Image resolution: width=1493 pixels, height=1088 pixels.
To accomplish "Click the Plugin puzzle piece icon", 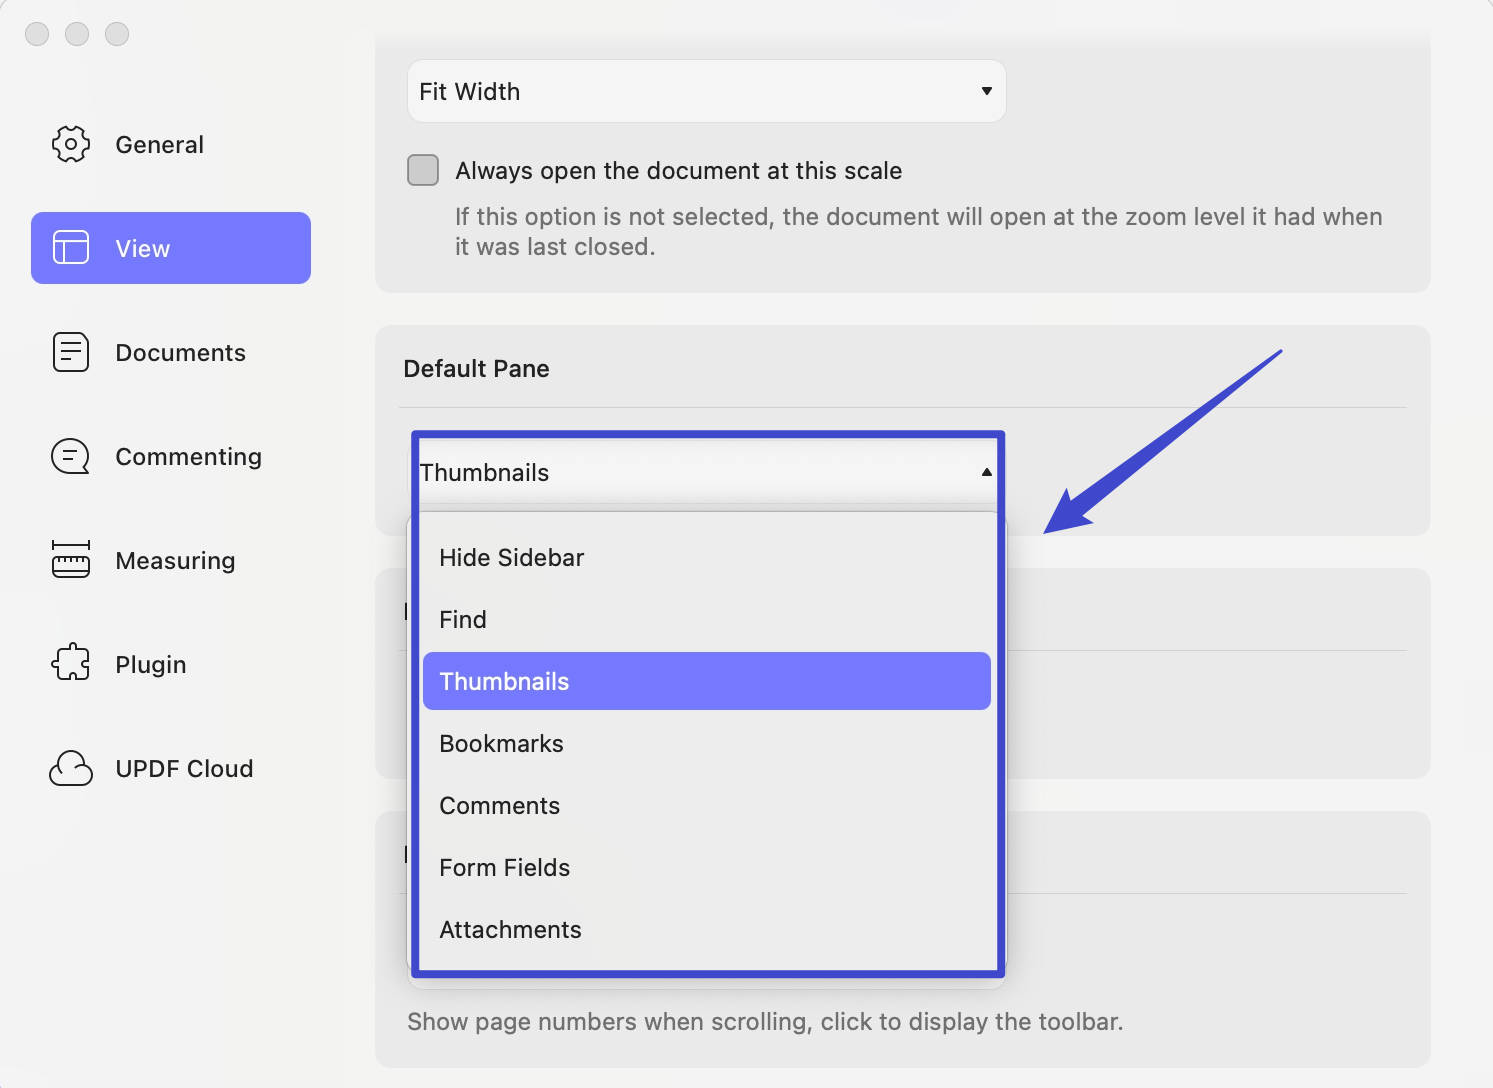I will click(71, 662).
